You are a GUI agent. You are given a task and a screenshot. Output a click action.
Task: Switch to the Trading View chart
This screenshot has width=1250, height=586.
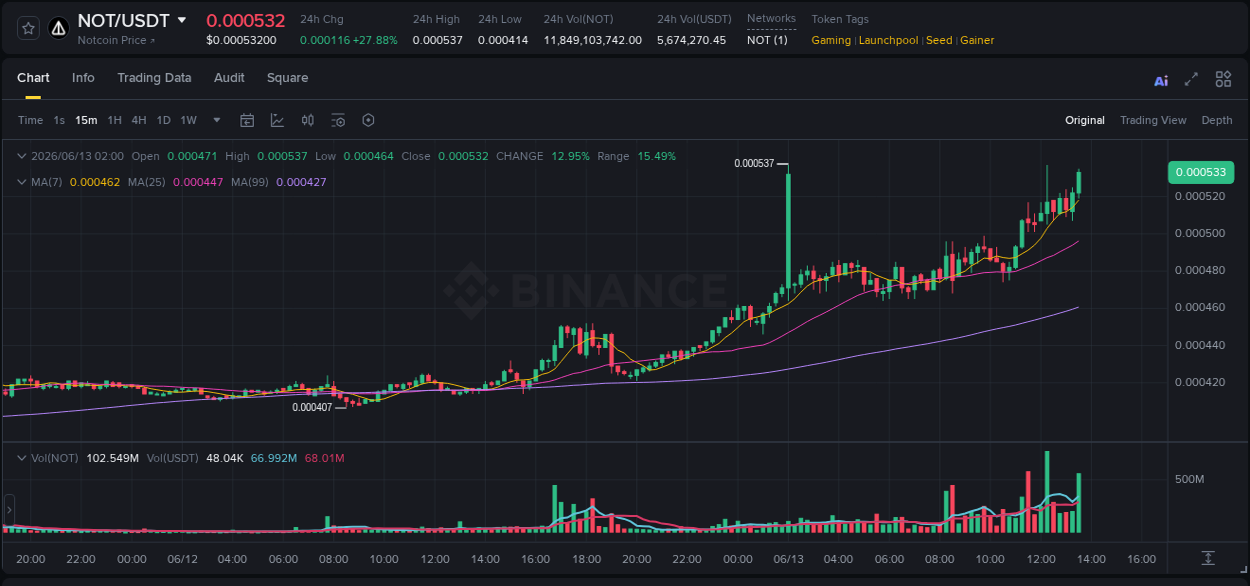coord(1153,120)
